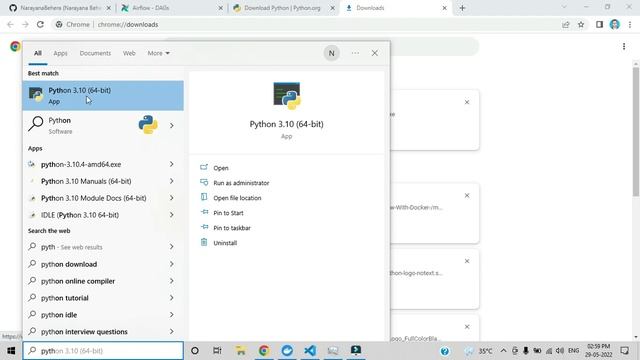The image size is (640, 360).
Task: Expand Python 3.10 Manuals chevron
Action: click(172, 181)
